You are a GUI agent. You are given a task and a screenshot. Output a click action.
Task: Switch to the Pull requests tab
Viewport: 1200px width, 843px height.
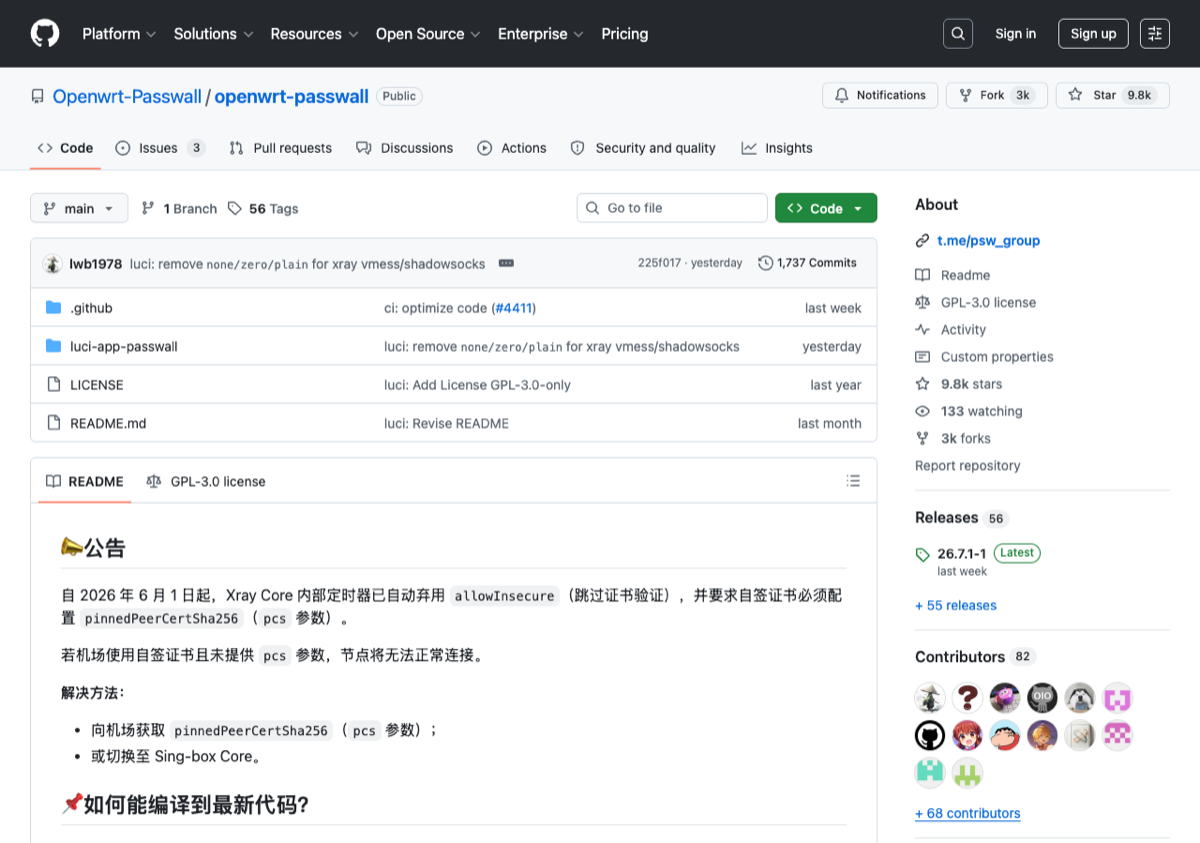(280, 148)
